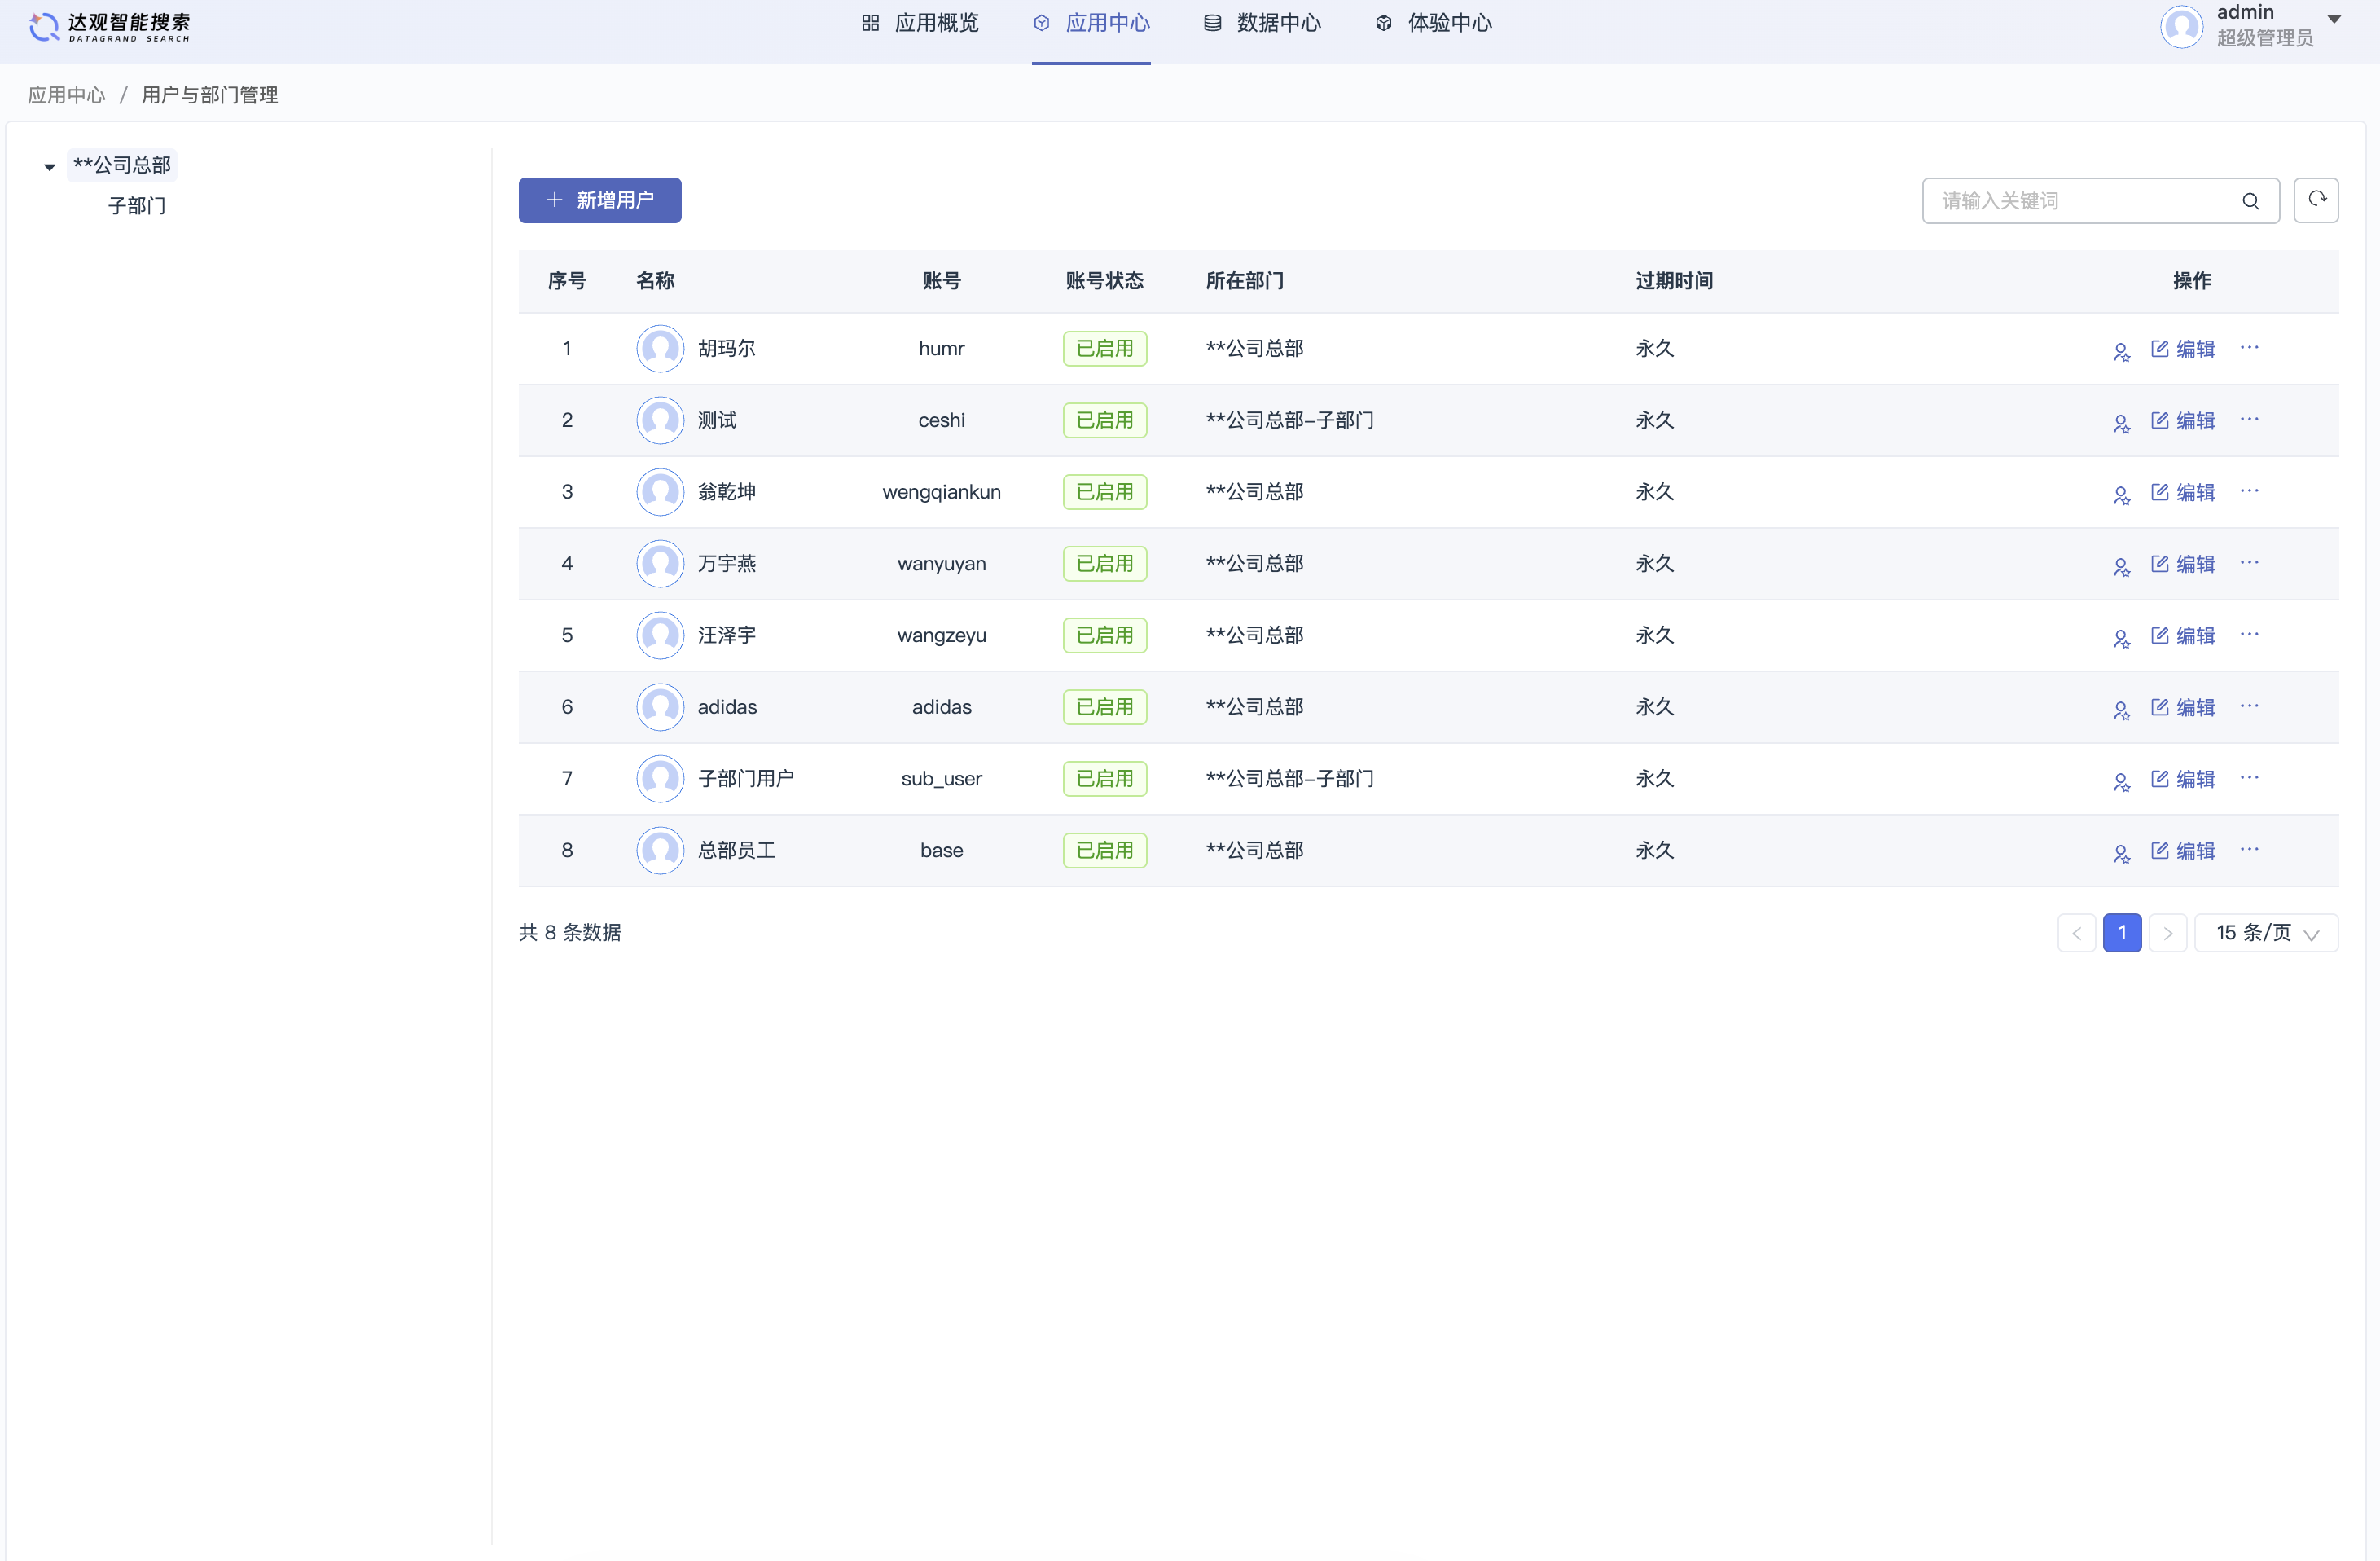Image resolution: width=2380 pixels, height=1561 pixels.
Task: Open the 数据中心 tab
Action: click(x=1262, y=23)
